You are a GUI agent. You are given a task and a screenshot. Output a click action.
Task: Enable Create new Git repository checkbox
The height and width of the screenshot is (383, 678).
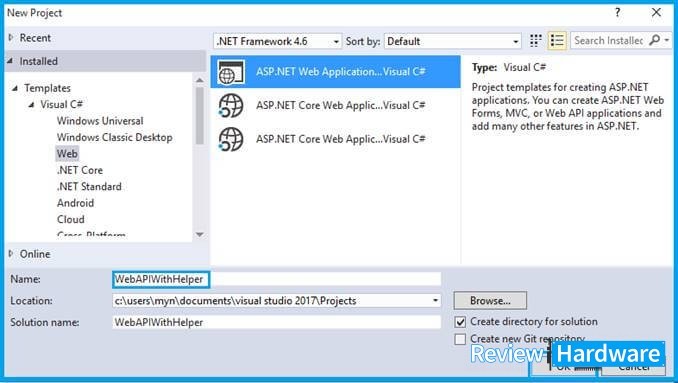click(x=460, y=339)
